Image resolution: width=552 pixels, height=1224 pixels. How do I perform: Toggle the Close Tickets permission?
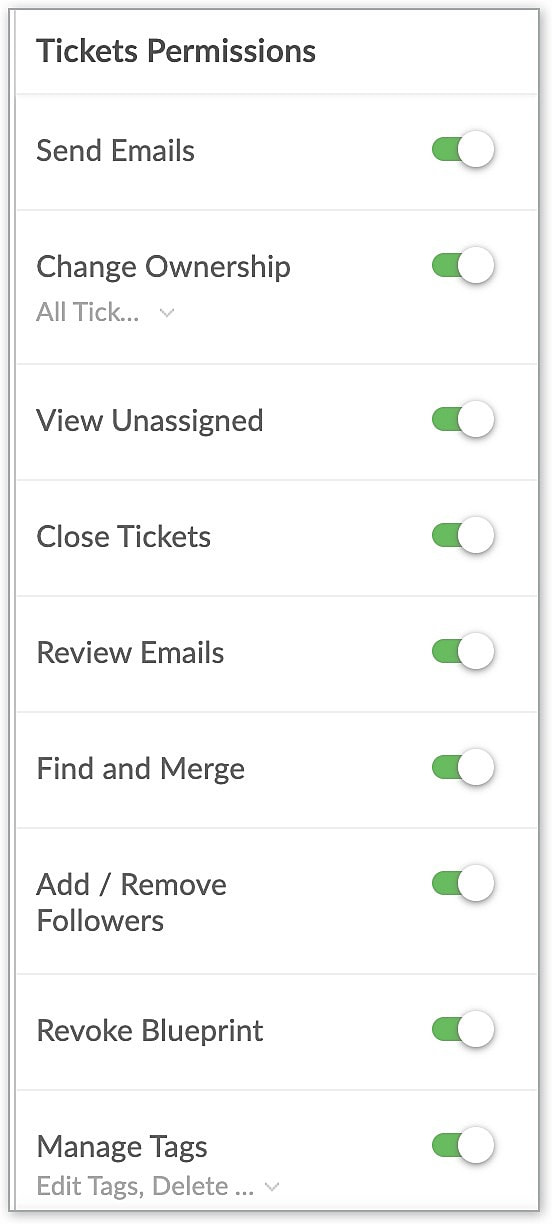pyautogui.click(x=463, y=537)
